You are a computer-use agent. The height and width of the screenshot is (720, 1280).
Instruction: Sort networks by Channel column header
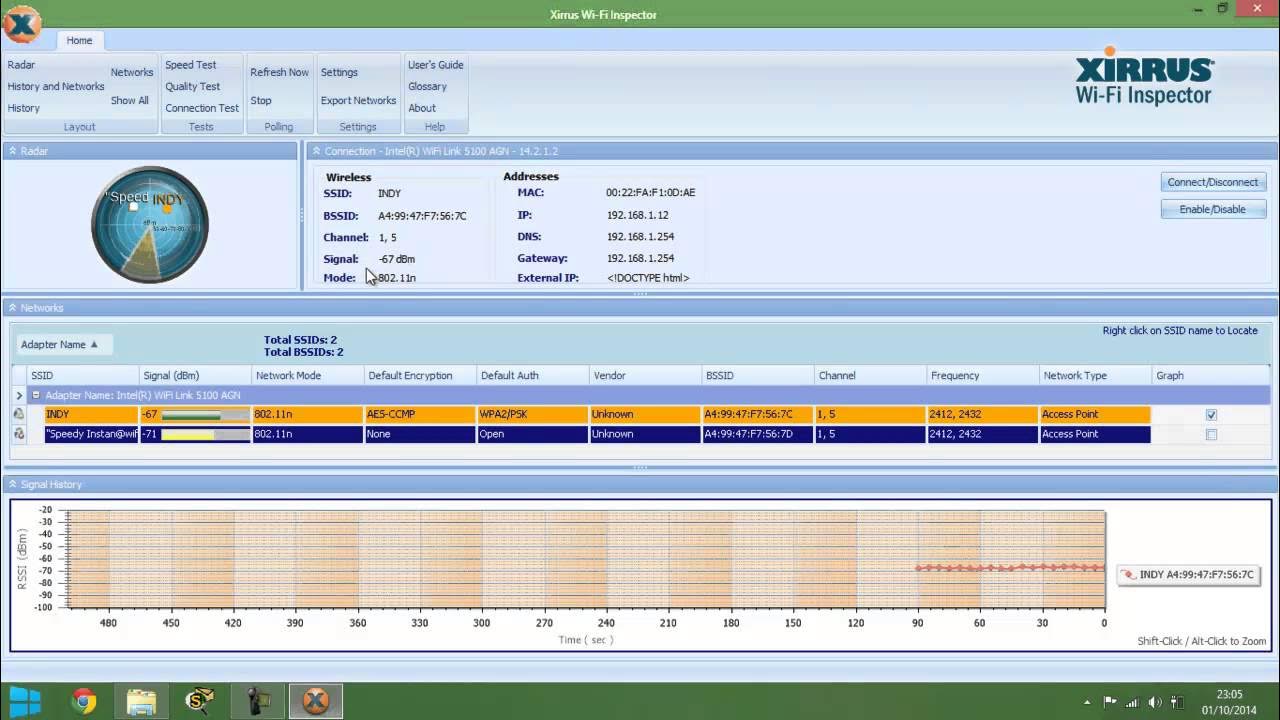coord(870,376)
